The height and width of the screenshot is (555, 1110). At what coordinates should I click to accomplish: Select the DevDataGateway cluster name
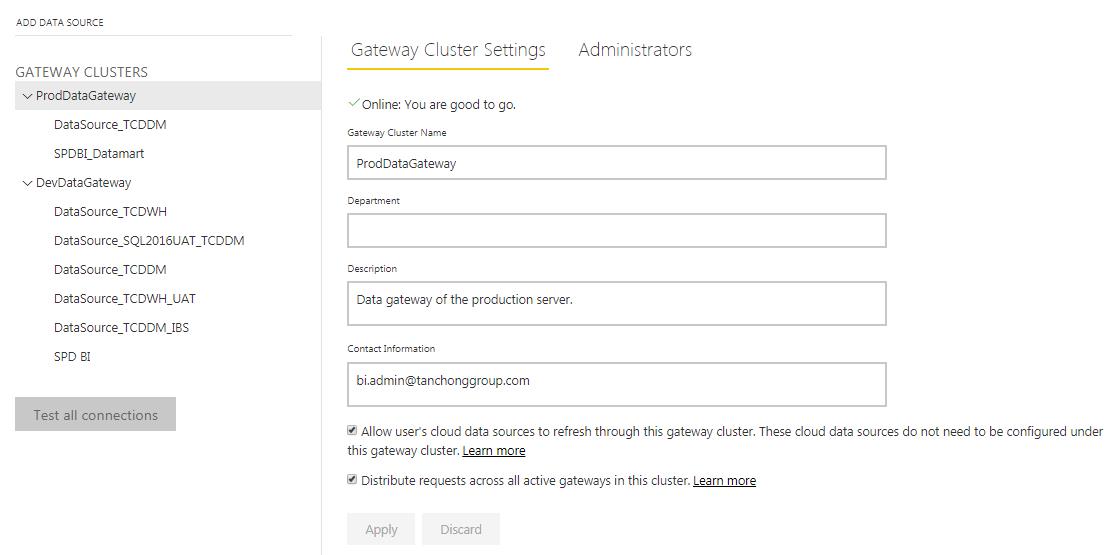84,183
